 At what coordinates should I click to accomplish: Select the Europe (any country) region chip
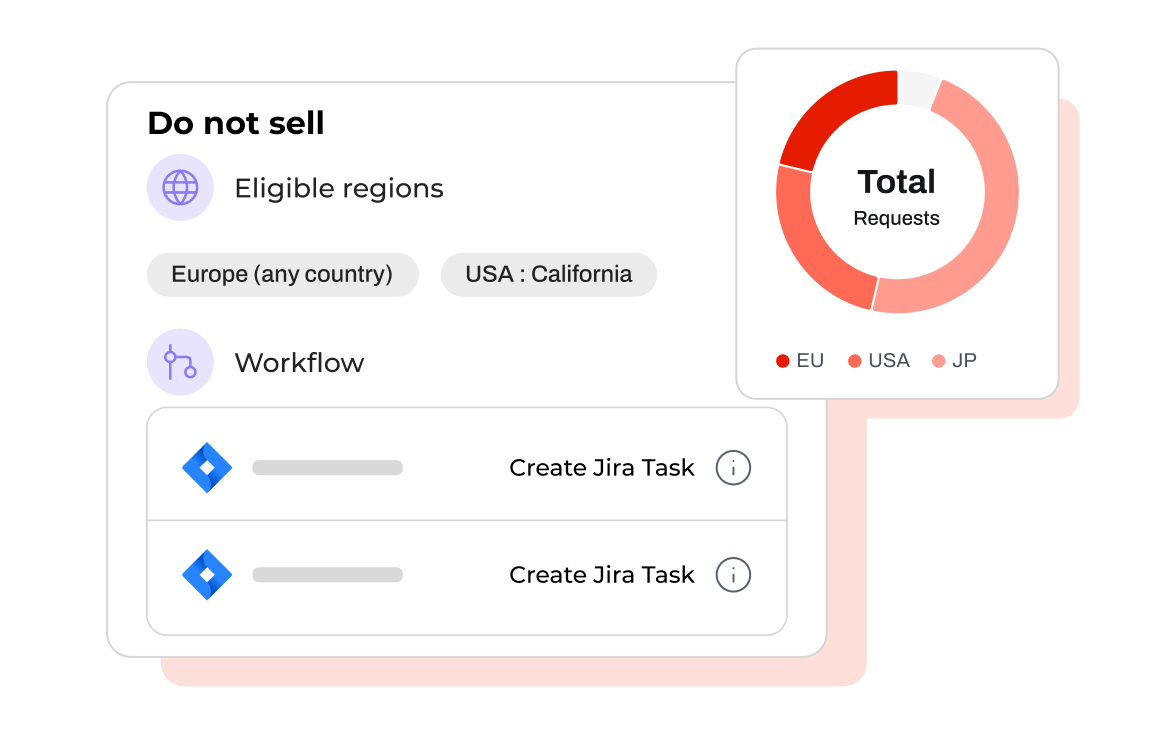[x=282, y=274]
